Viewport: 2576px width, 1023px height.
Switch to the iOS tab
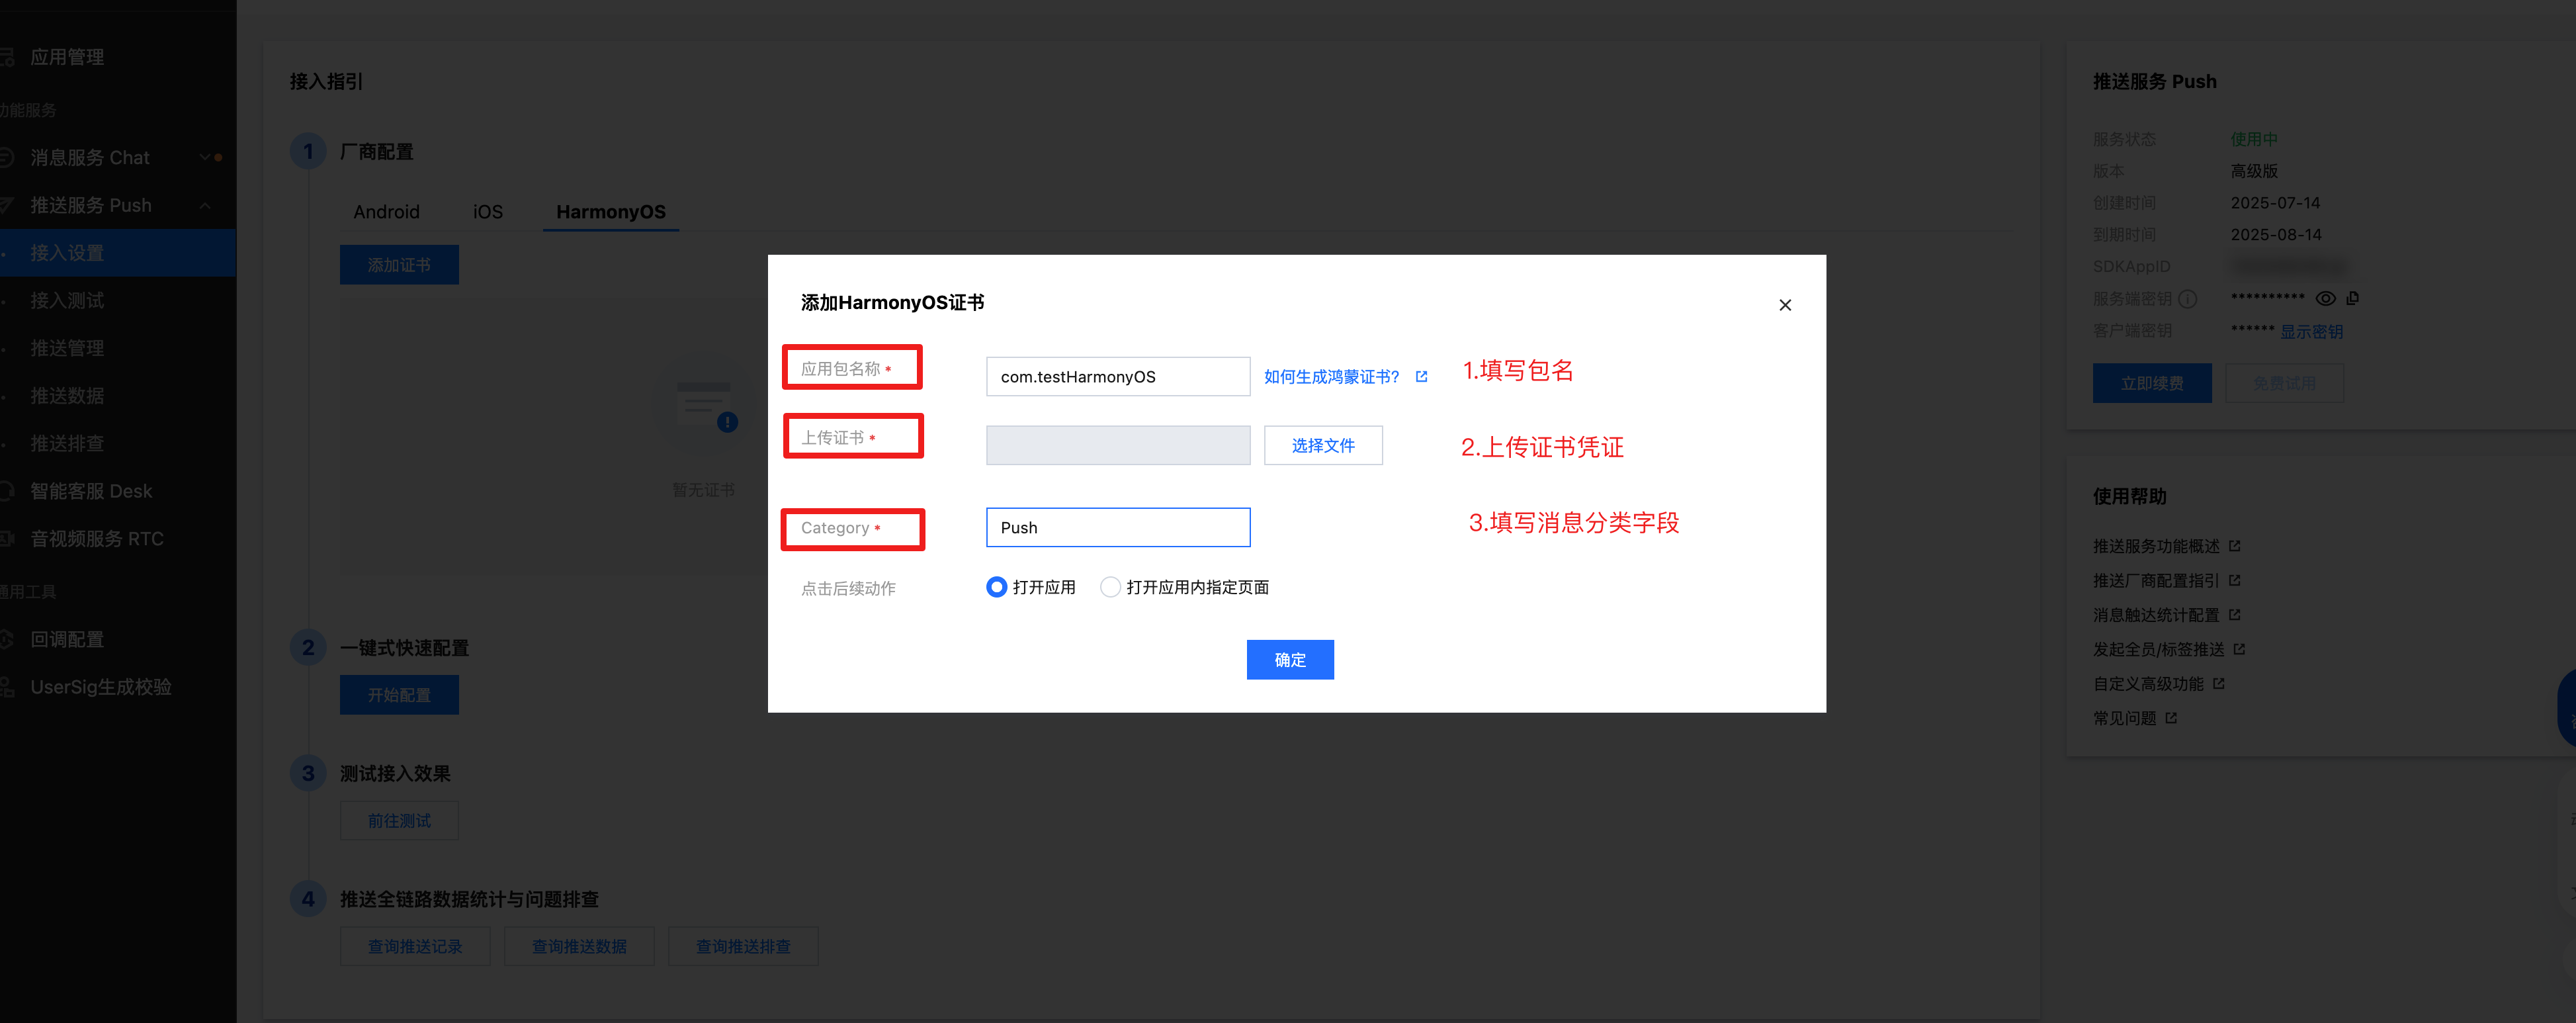coord(487,212)
